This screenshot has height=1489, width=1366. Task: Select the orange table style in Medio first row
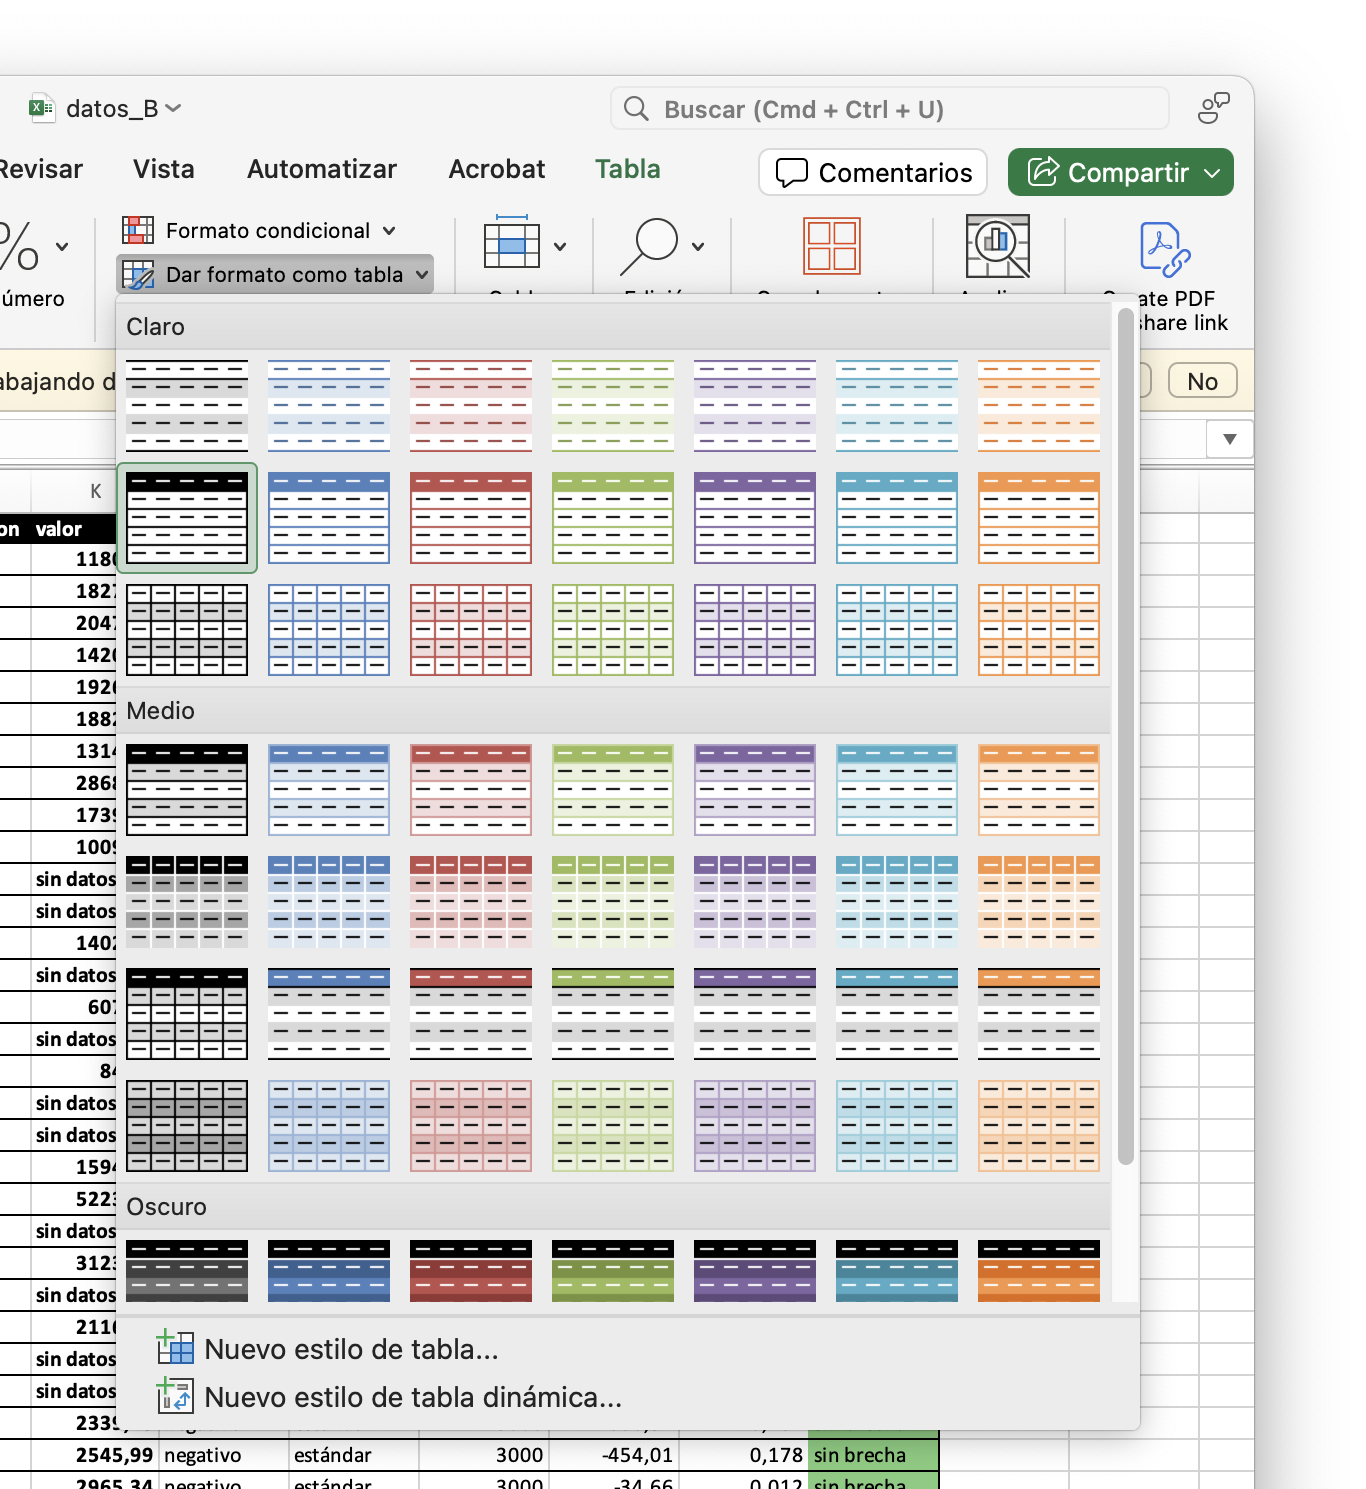(1038, 790)
